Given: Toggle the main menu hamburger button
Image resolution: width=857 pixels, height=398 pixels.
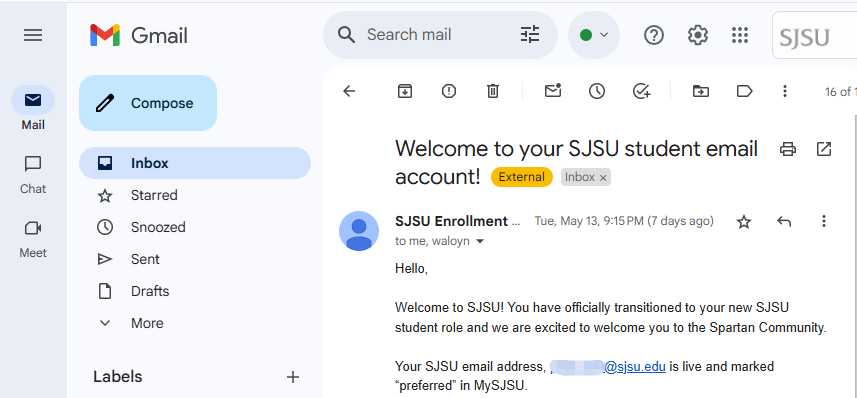Looking at the screenshot, I should tap(33, 36).
